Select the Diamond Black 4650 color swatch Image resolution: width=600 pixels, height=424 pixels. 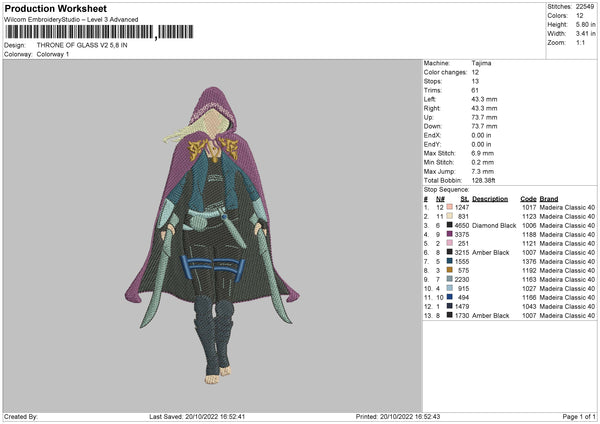(x=451, y=225)
